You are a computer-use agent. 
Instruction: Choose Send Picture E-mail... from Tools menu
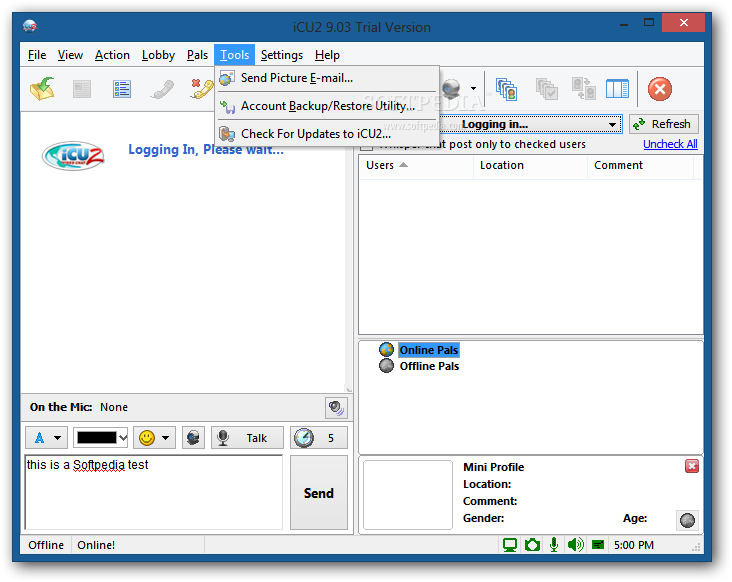coord(327,78)
